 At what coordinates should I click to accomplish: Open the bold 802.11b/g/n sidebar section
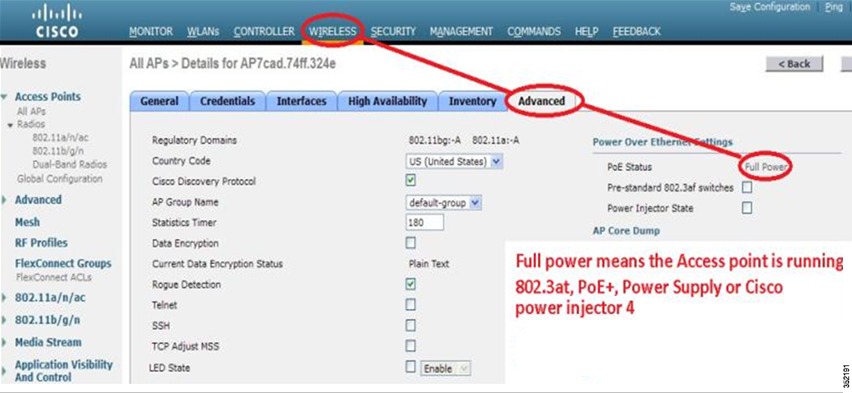[48, 320]
